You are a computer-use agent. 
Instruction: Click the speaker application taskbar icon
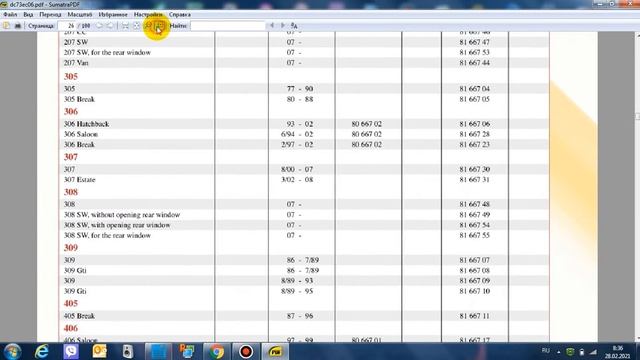pyautogui.click(x=128, y=351)
